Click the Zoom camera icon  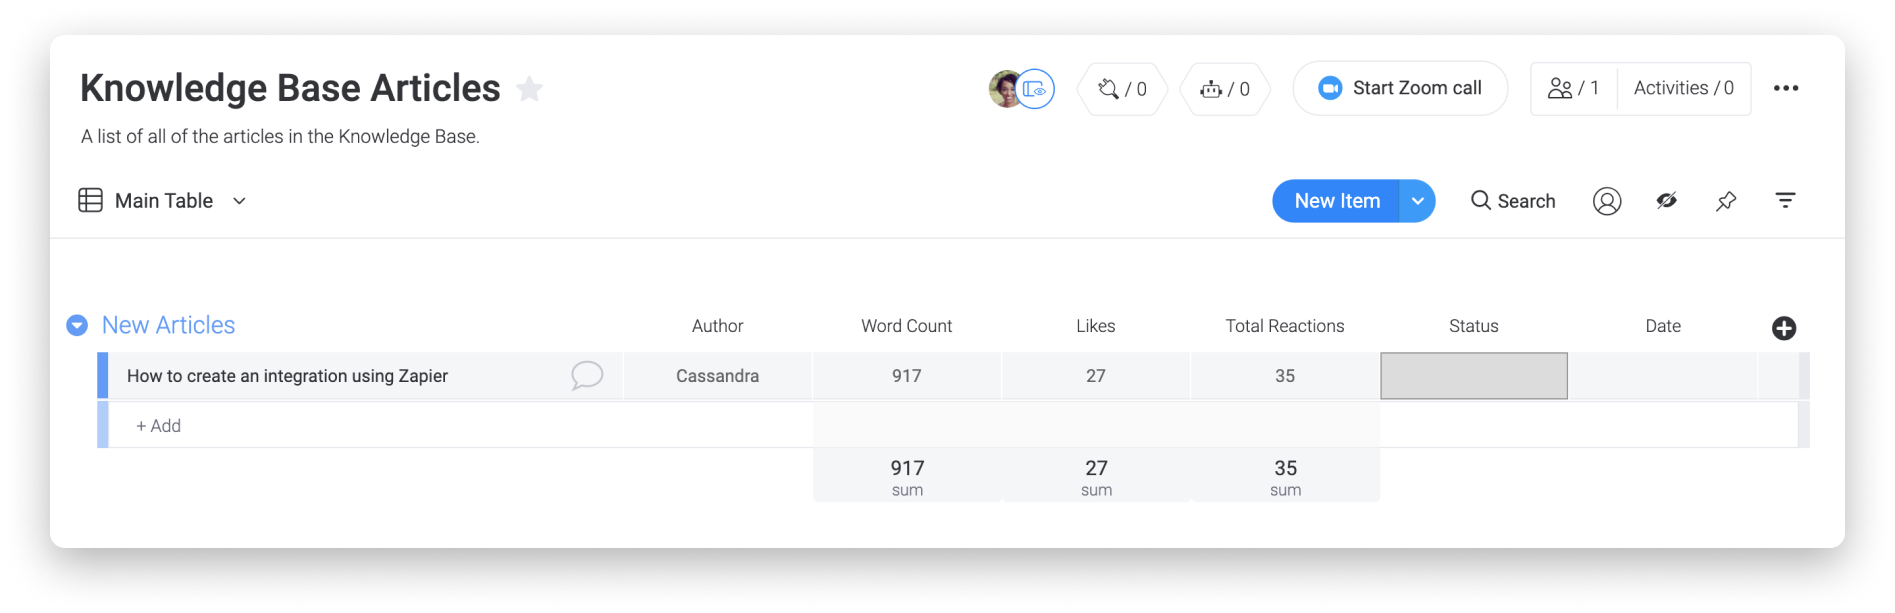[x=1329, y=88]
